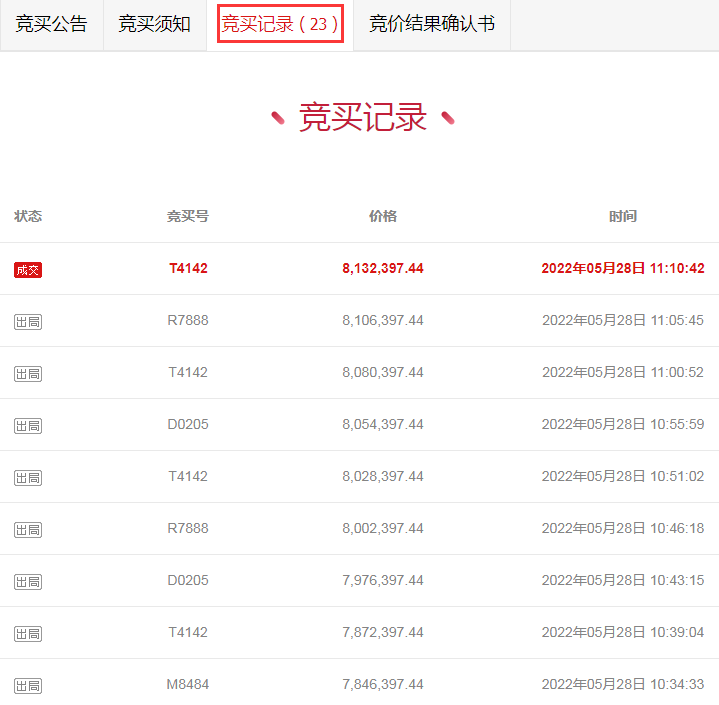Click the time 2022年05月28日 10:34:33
Viewport: 719px width, 705px height.
pyautogui.click(x=623, y=684)
